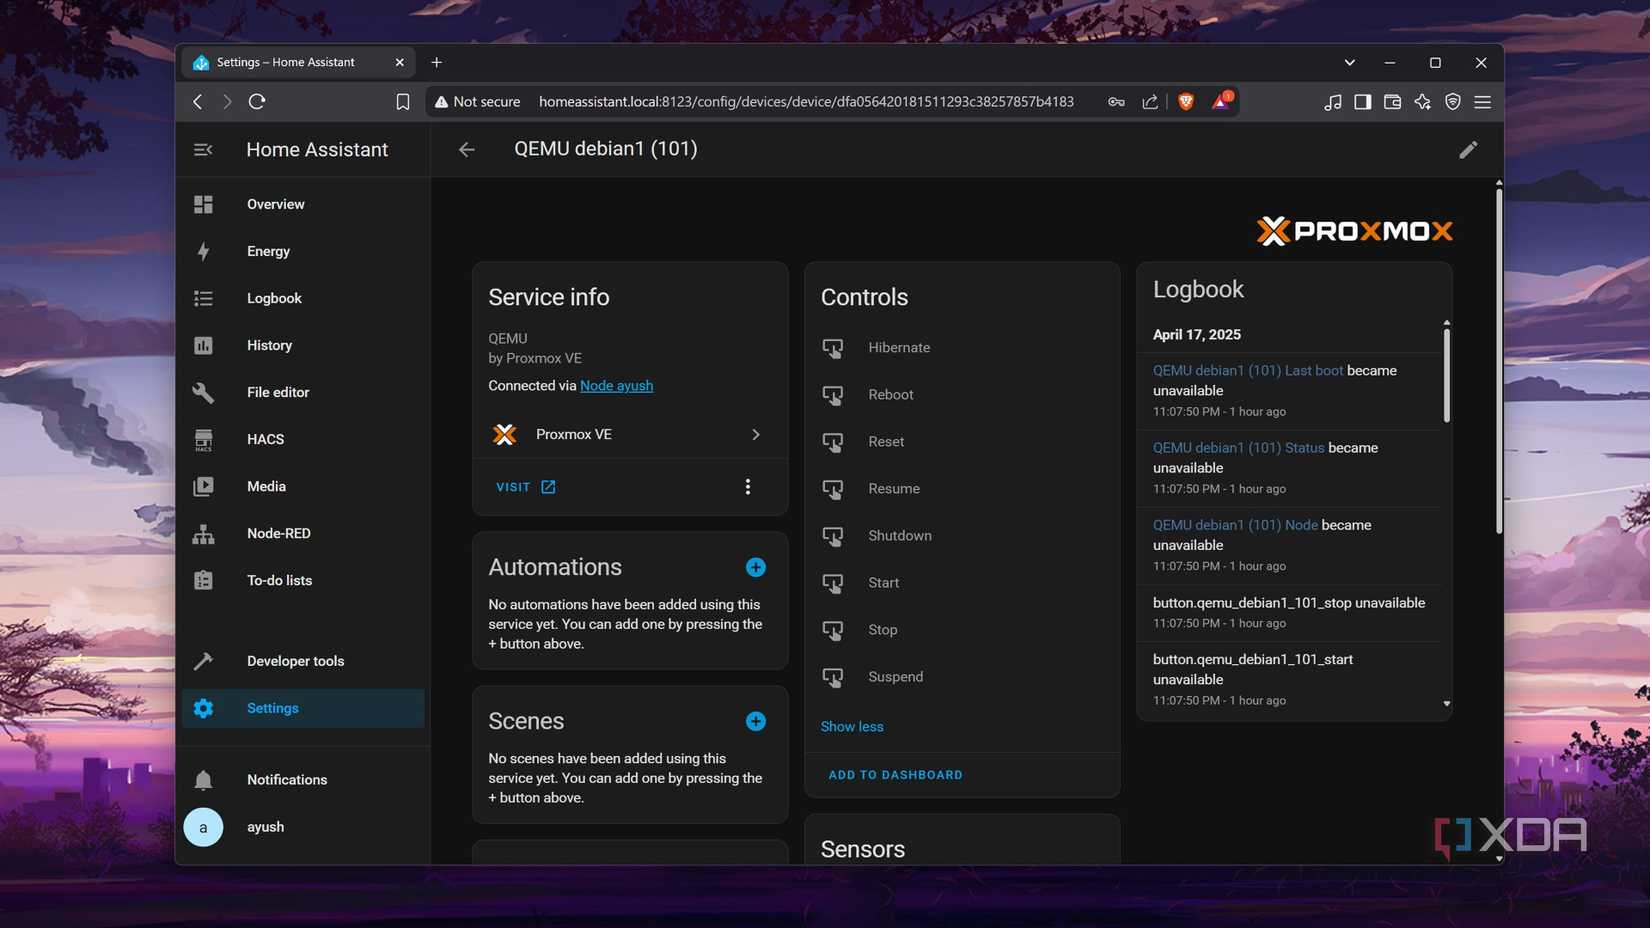This screenshot has width=1650, height=928.
Task: Expand the Proxmox VE integration entry
Action: coord(755,434)
